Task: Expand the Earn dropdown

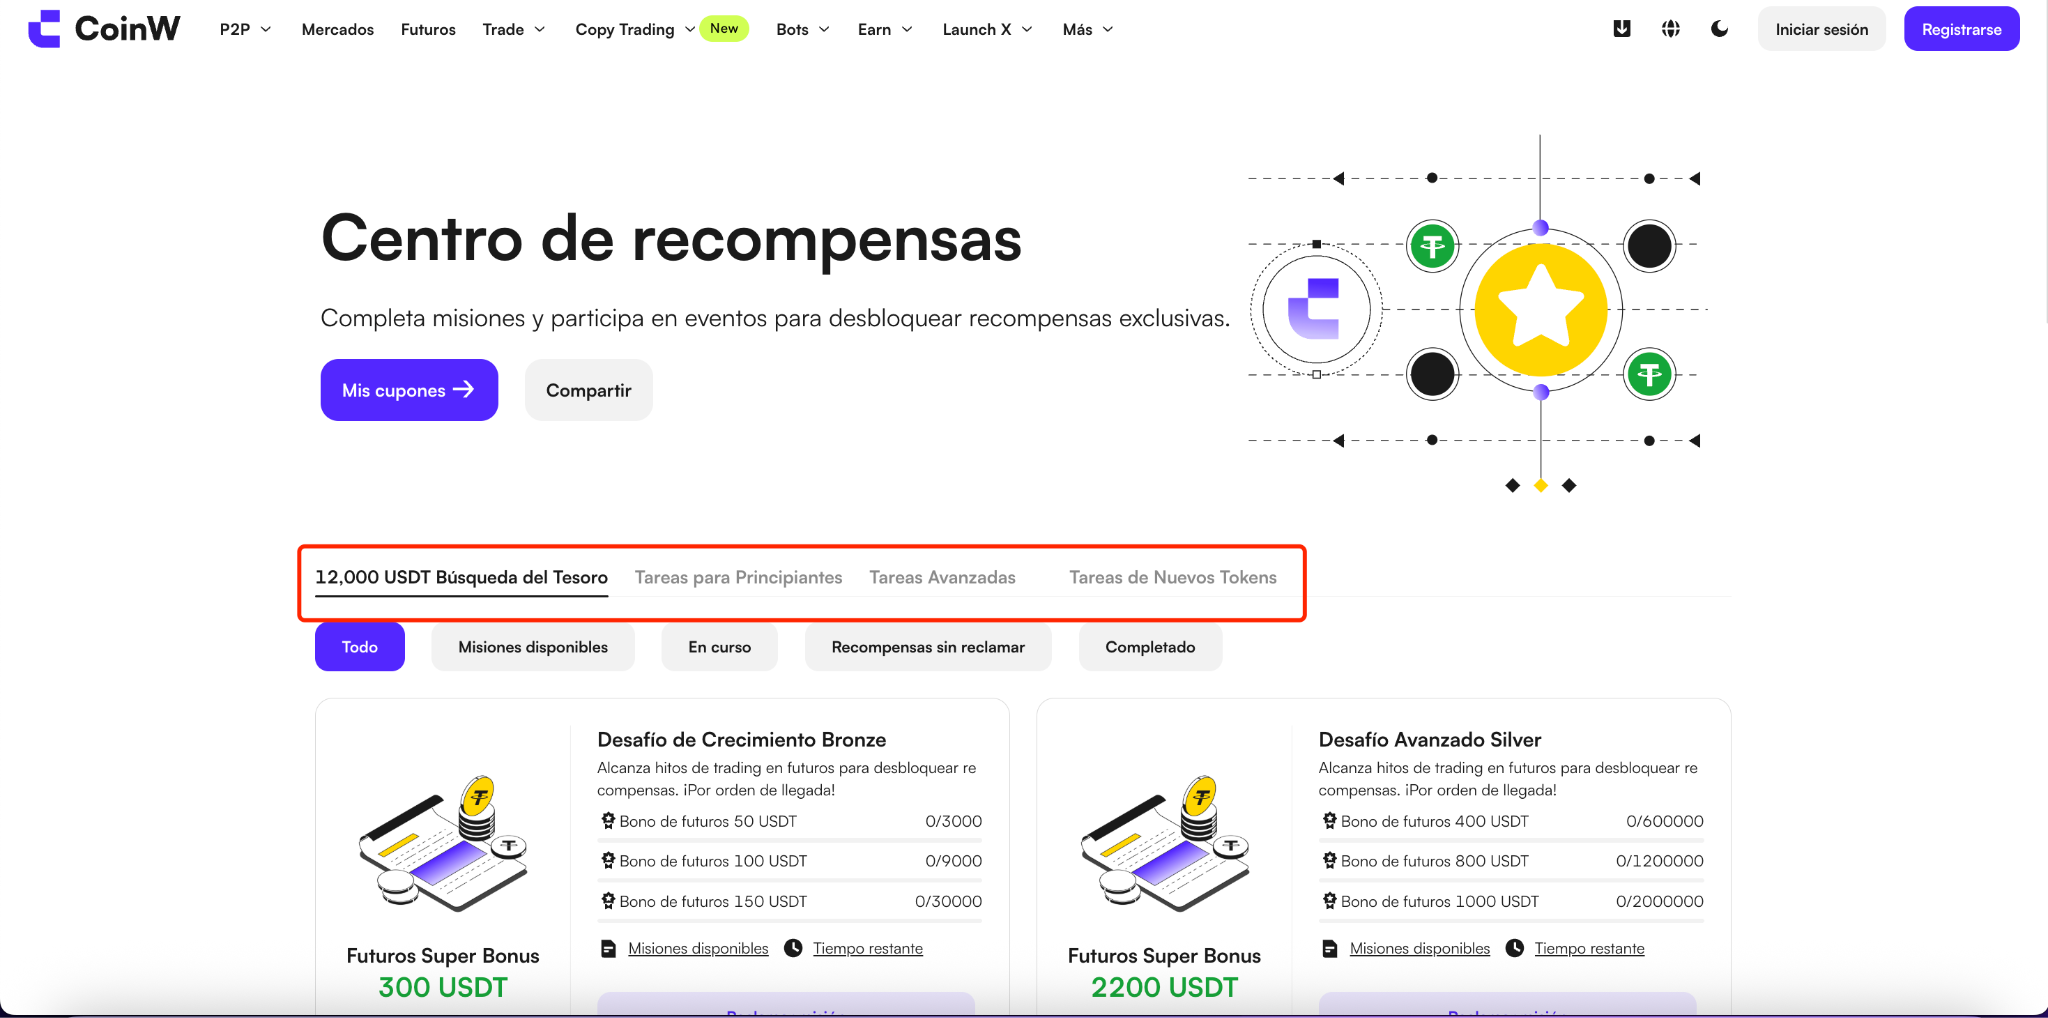Action: 885,30
